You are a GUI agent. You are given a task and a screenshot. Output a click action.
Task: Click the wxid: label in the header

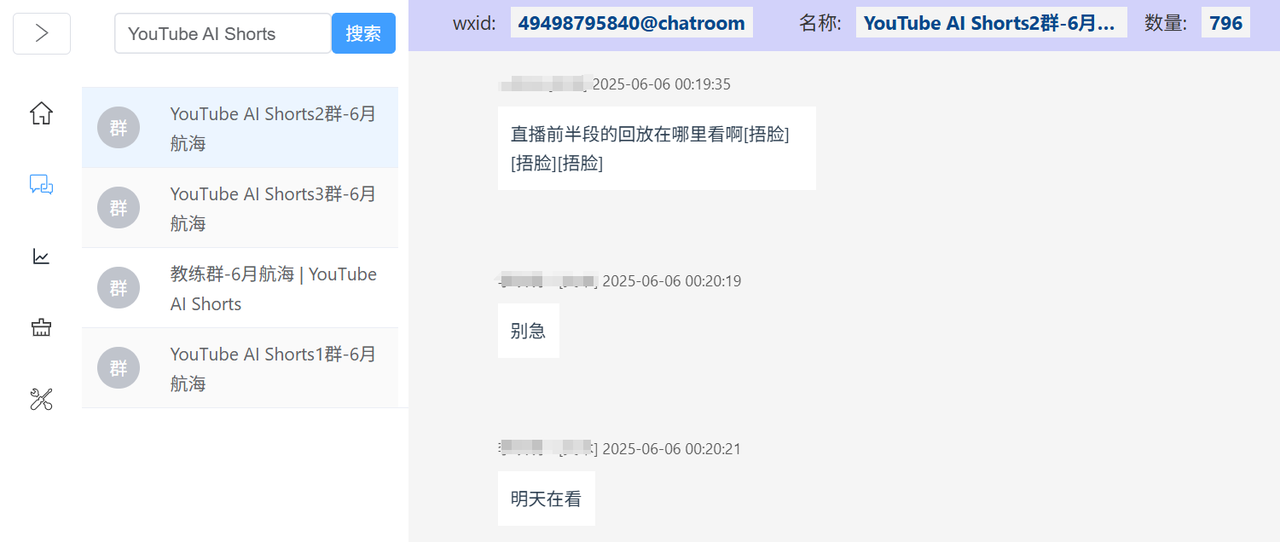474,23
